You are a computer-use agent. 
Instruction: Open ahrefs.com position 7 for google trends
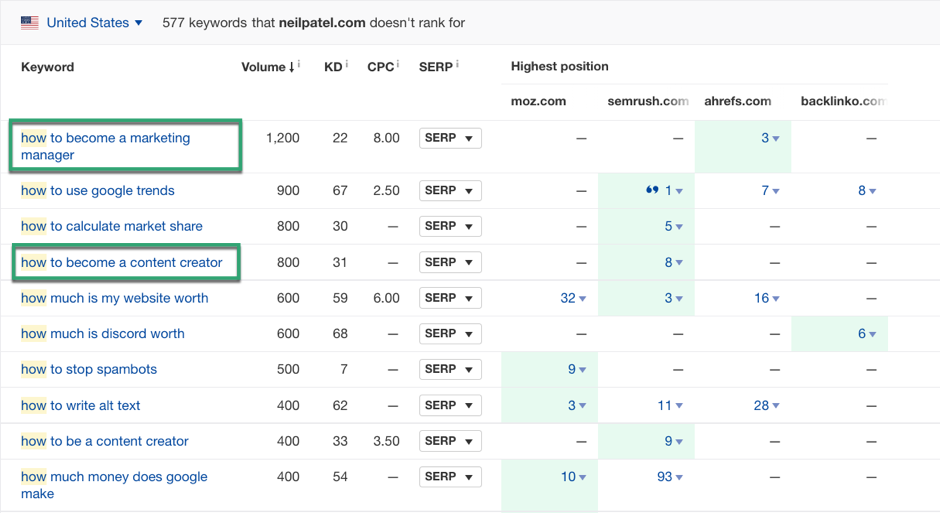(x=770, y=191)
